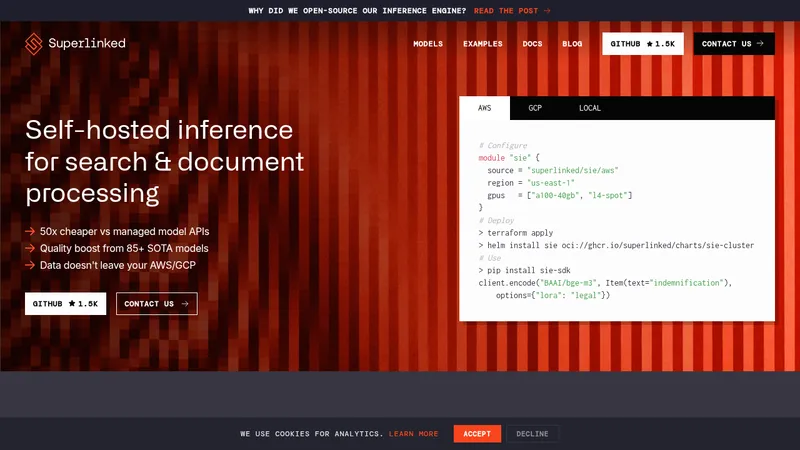Select the AWS code tab
This screenshot has height=450, width=800.
click(x=484, y=108)
